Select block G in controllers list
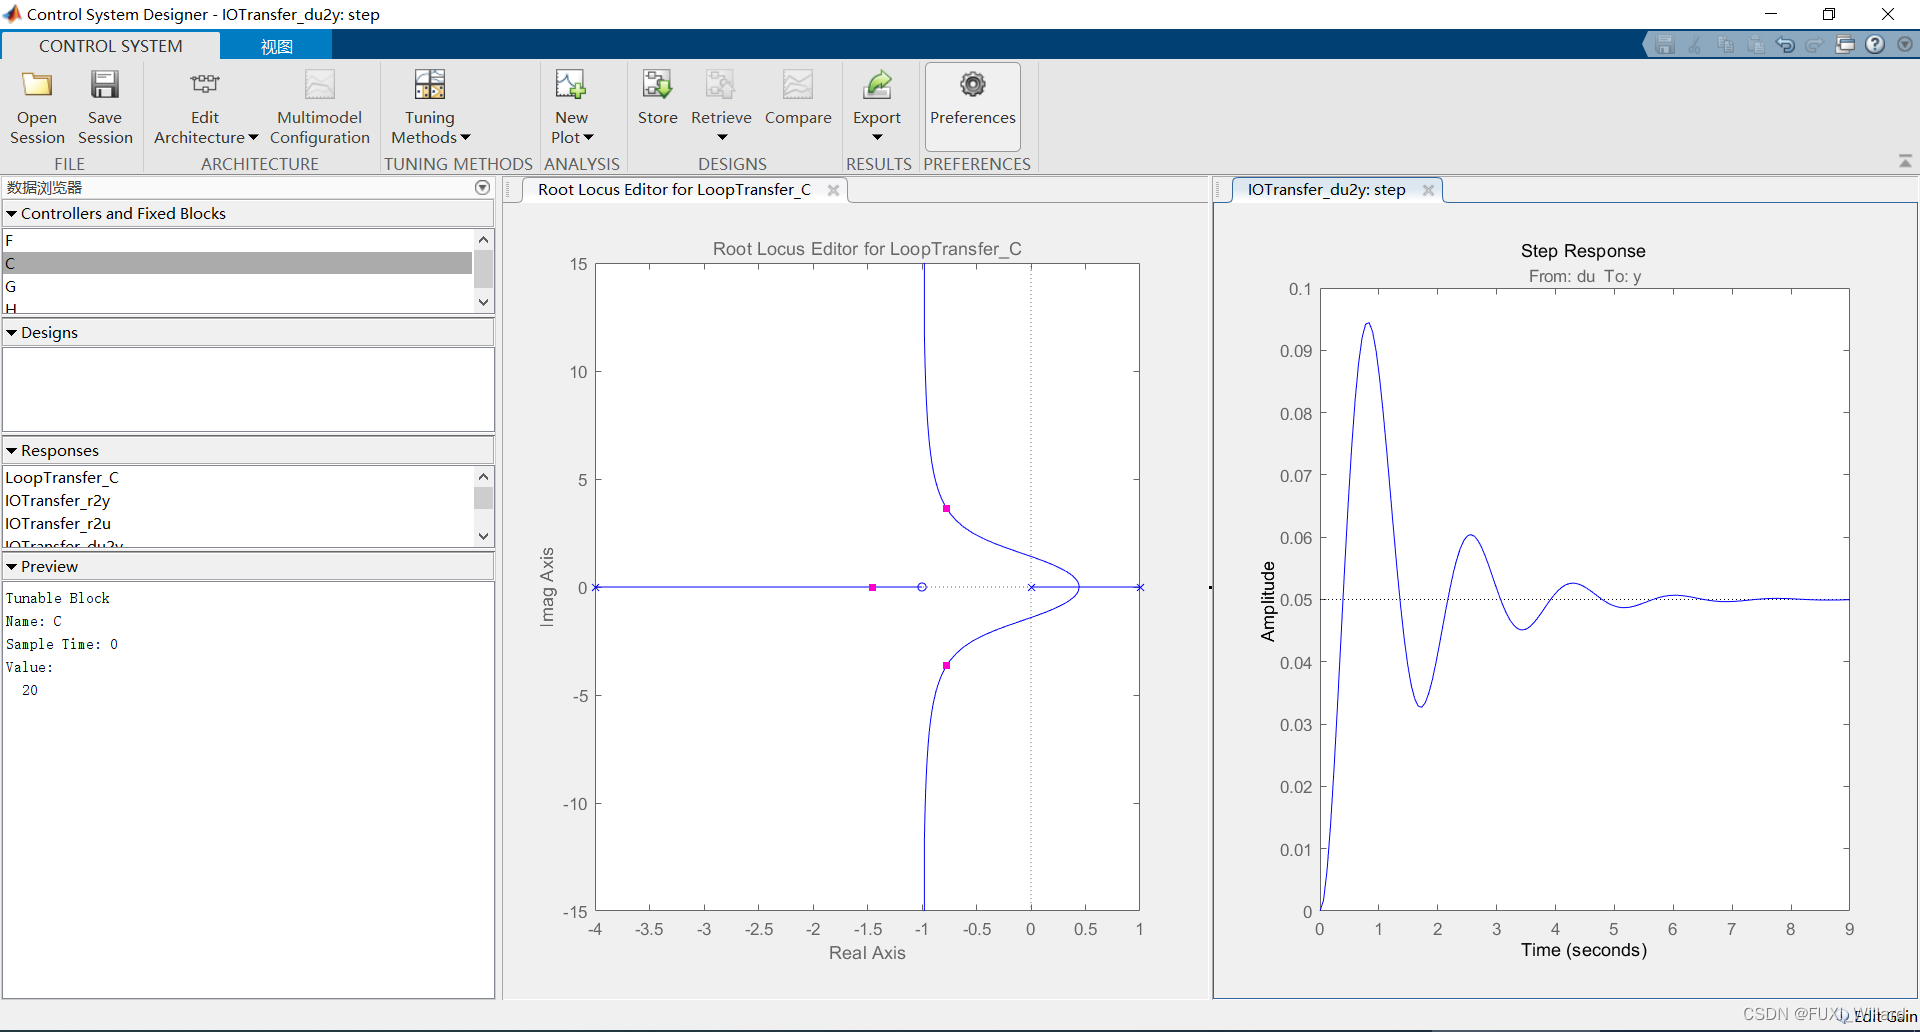This screenshot has width=1920, height=1032. coord(238,286)
